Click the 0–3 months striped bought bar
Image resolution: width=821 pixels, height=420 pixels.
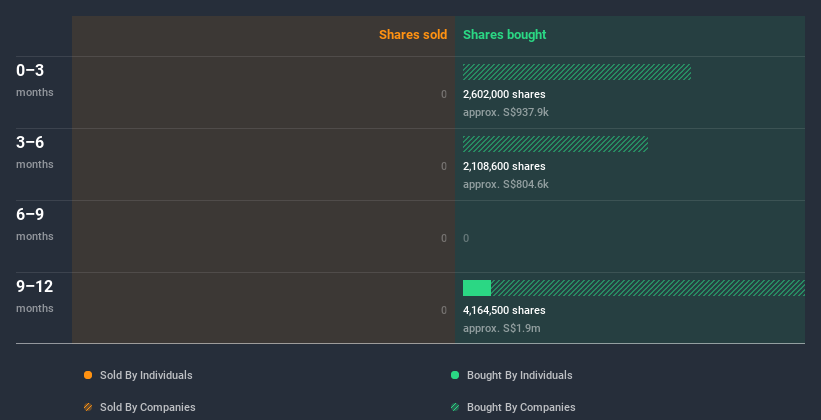[577, 72]
